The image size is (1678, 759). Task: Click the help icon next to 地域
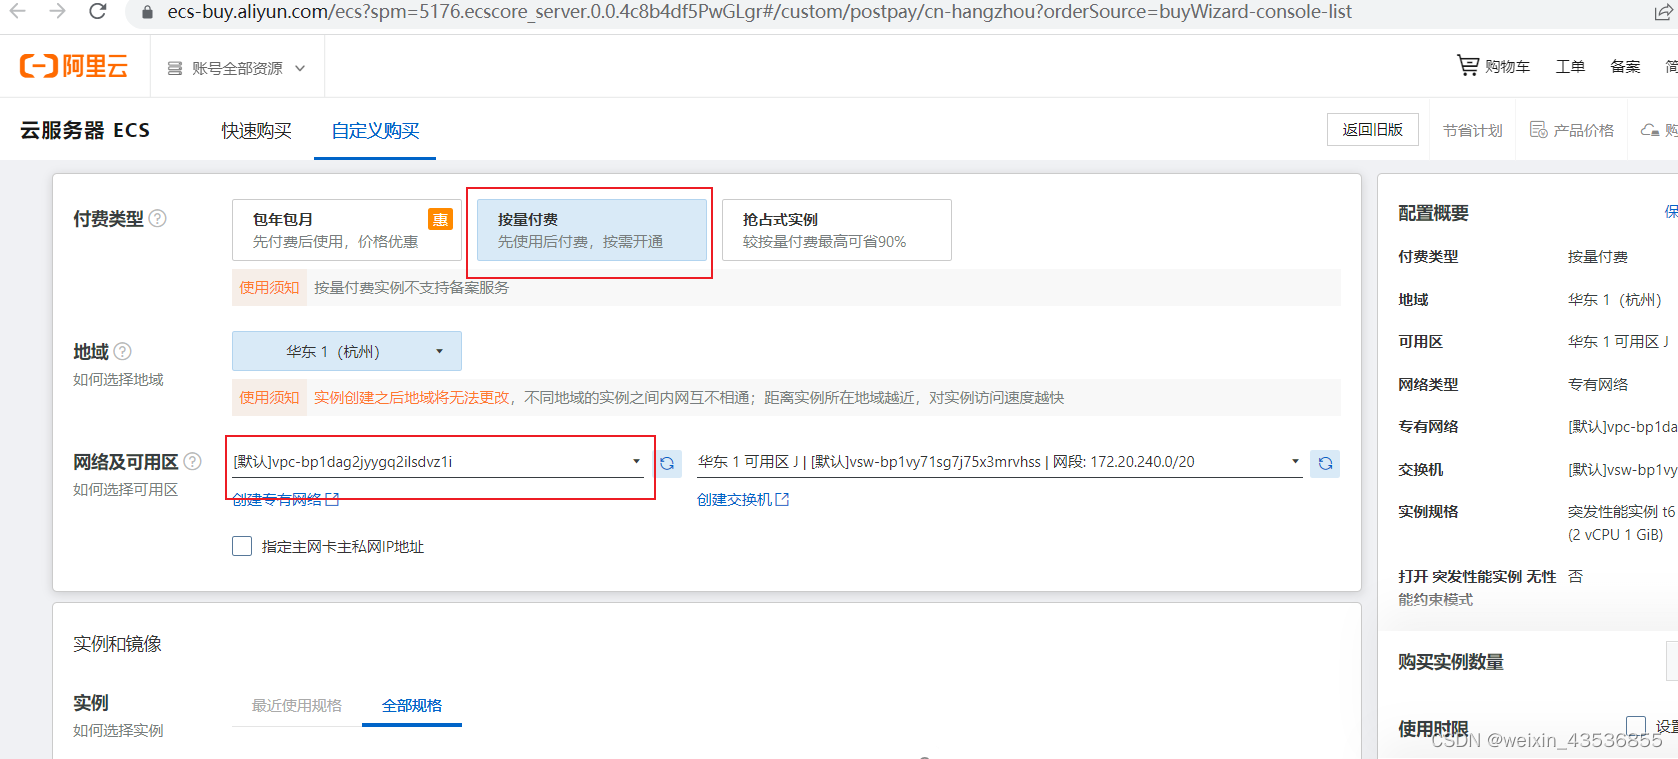tap(122, 351)
